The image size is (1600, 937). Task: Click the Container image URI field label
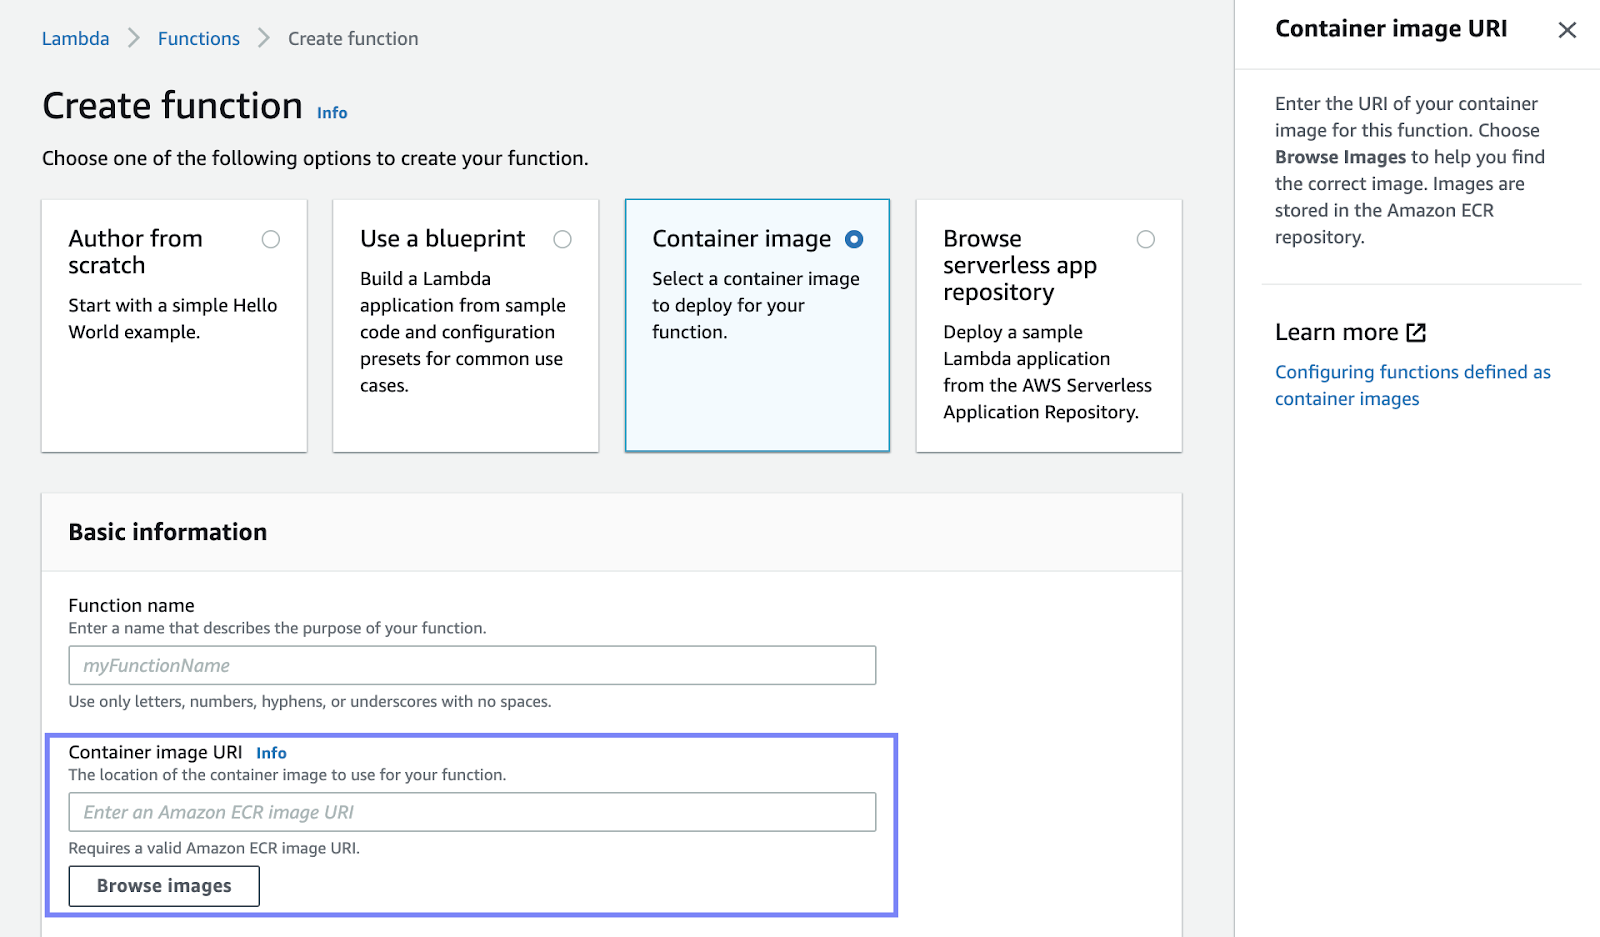click(x=155, y=752)
